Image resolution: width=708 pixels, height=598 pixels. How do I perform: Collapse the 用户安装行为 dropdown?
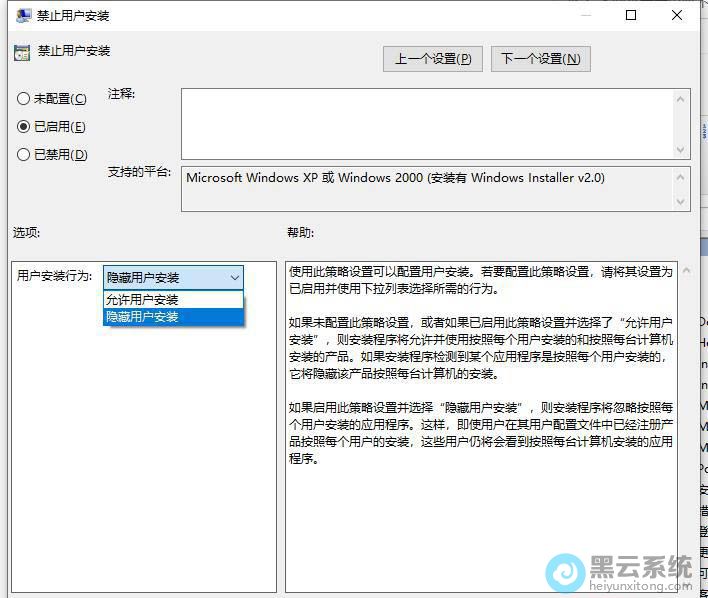pos(234,278)
